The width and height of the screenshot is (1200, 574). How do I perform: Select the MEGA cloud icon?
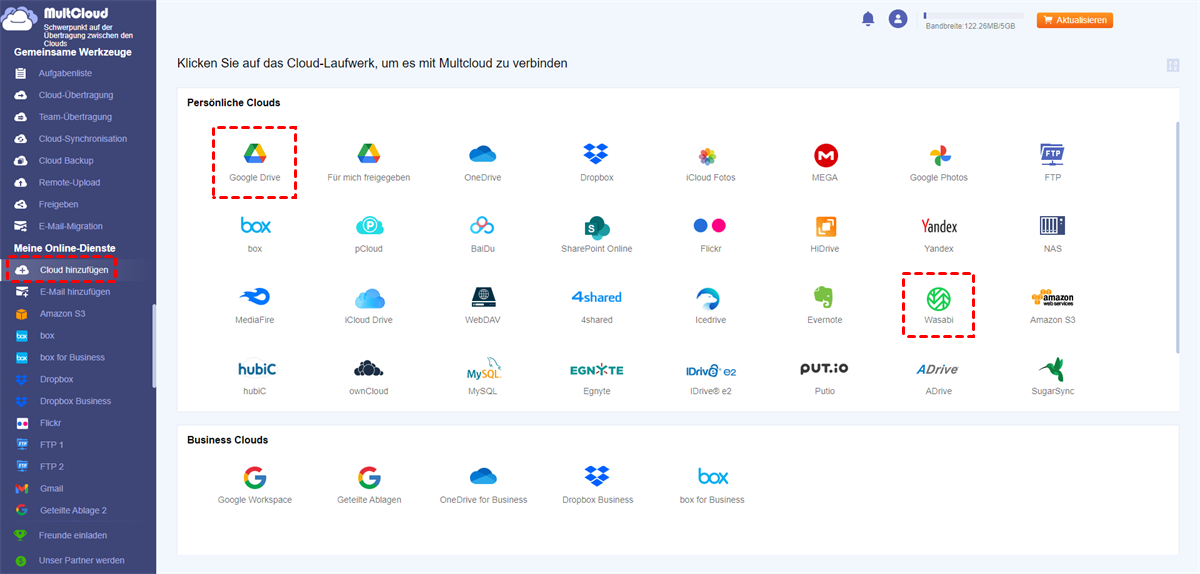coord(826,155)
